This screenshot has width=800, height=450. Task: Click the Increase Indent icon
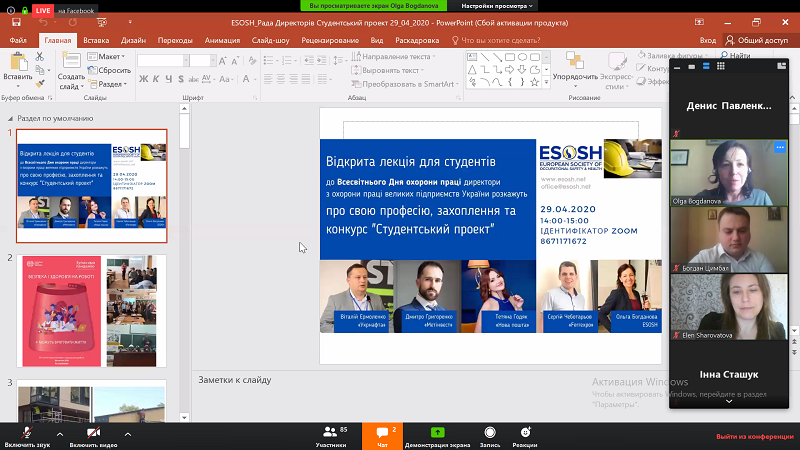click(321, 61)
